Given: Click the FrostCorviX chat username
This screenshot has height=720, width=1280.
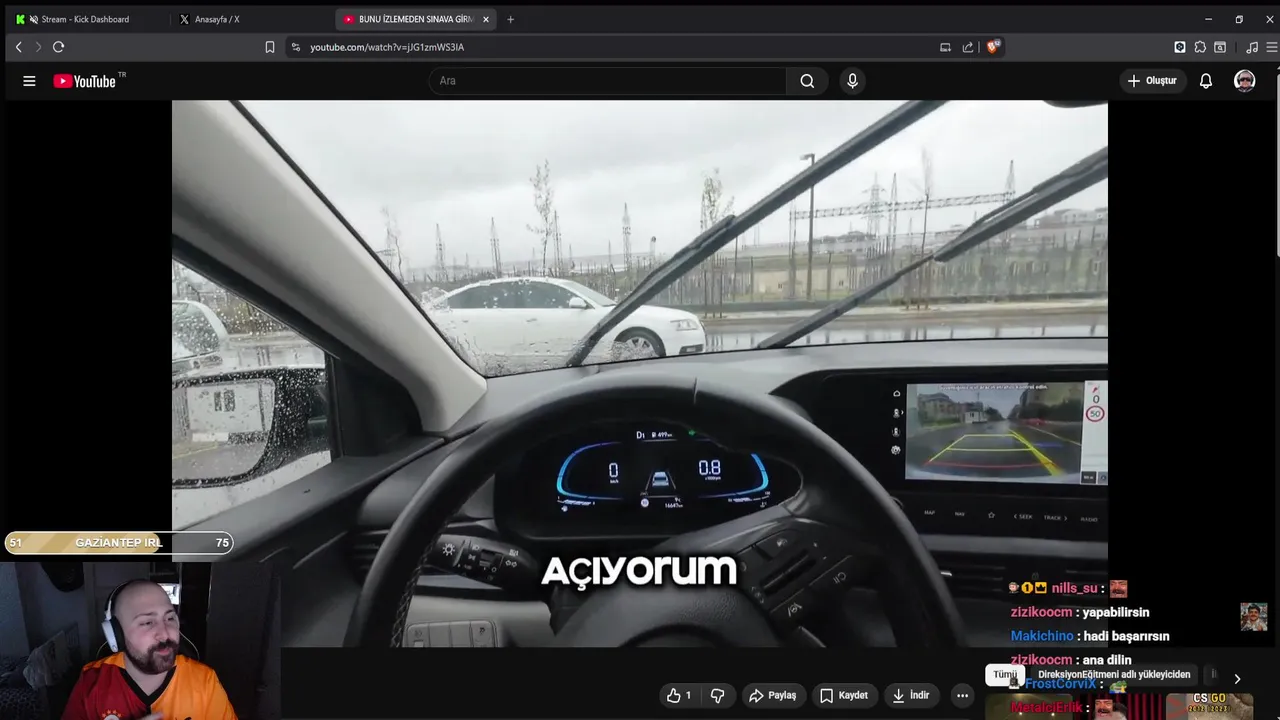Looking at the screenshot, I should (x=1061, y=684).
